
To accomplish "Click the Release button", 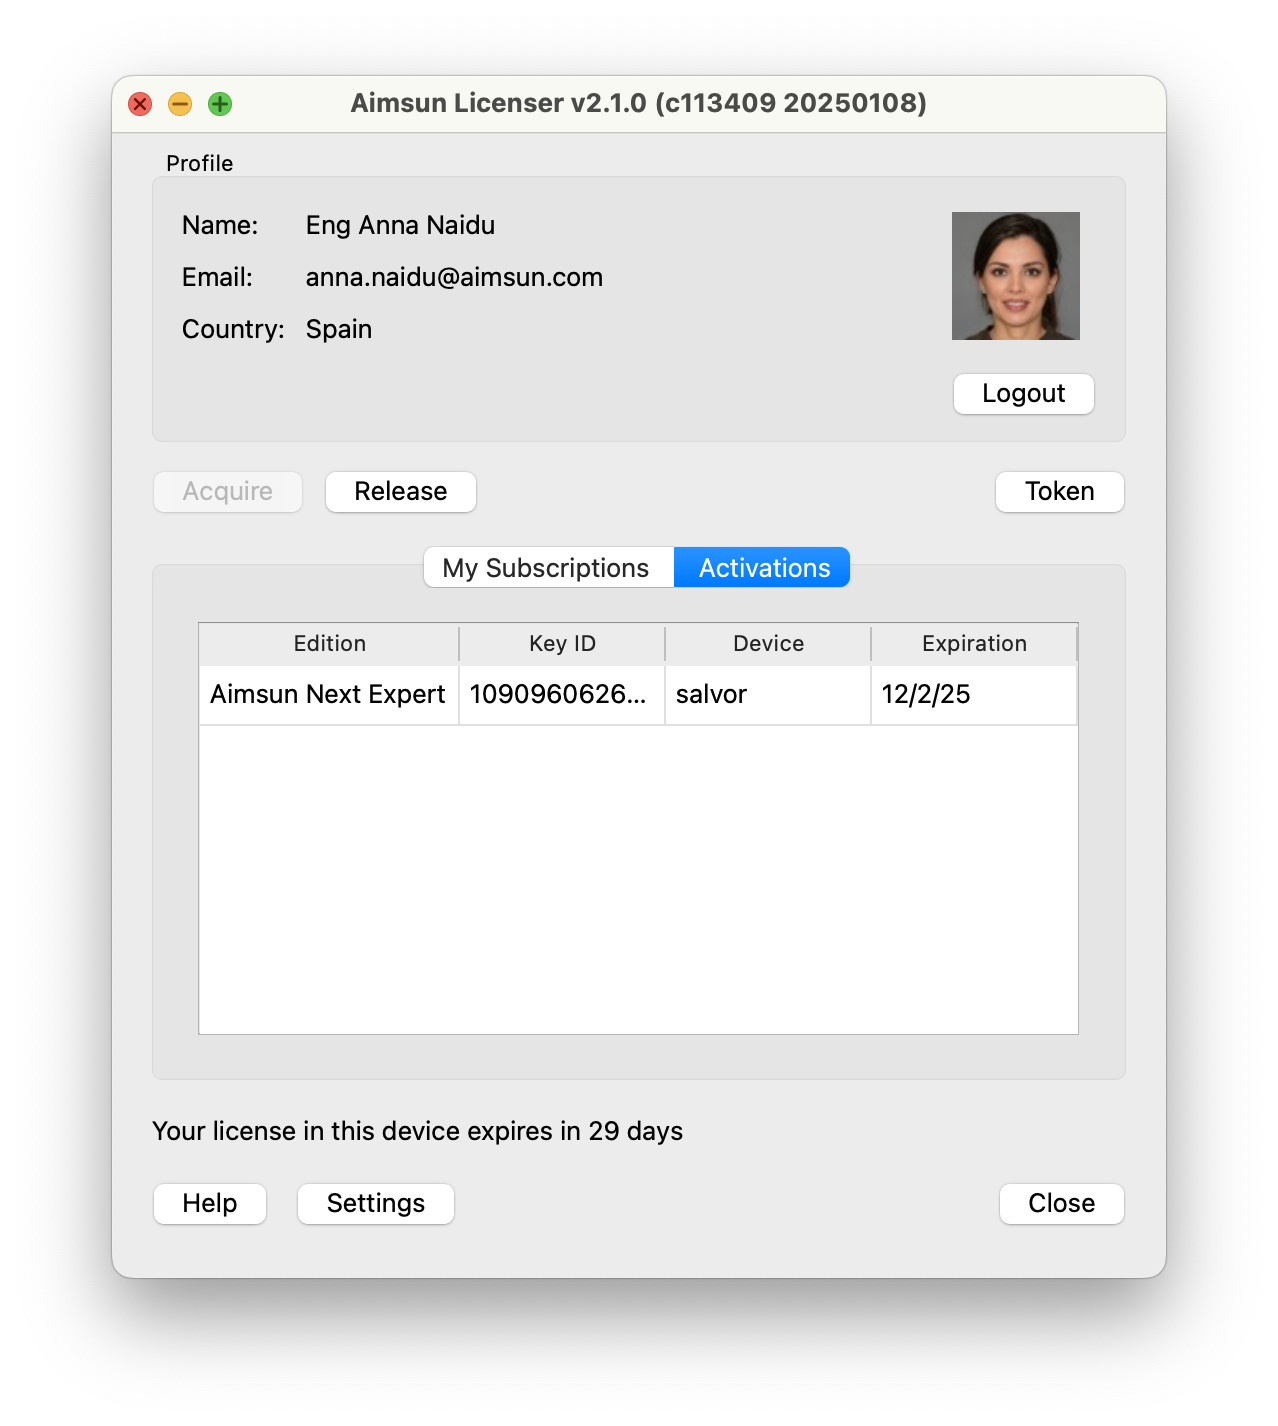I will point(400,491).
